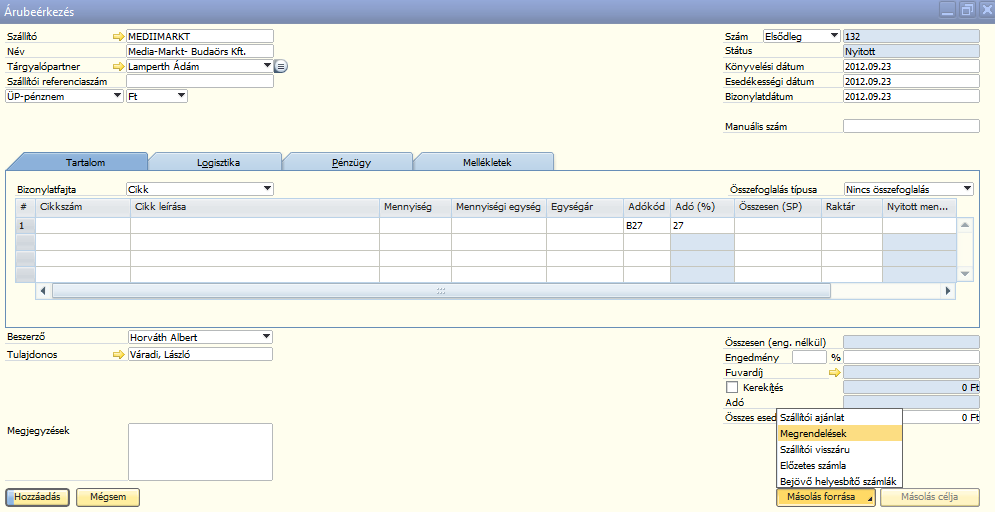Choose Bejövő helyesbítő számlák entry

point(839,481)
